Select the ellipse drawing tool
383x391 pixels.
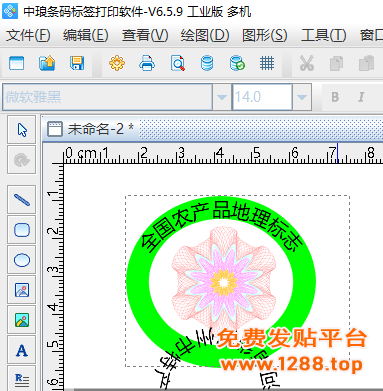[x=22, y=260]
